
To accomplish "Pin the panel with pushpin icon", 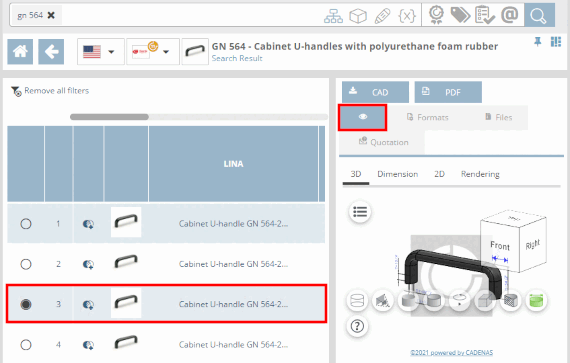I will [538, 42].
